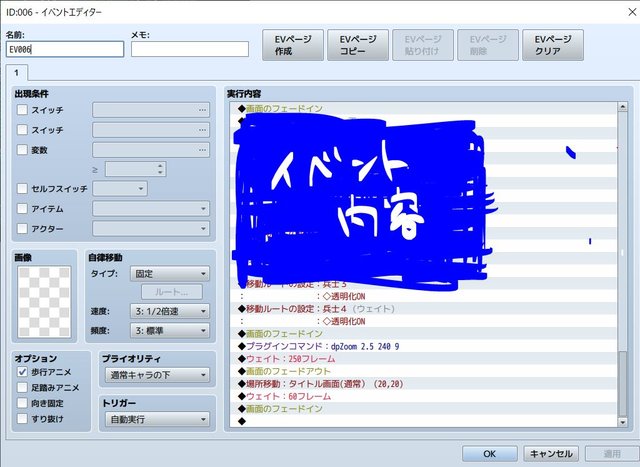Check the すり抜け option
Screen dimensions: 640x467
(22, 418)
